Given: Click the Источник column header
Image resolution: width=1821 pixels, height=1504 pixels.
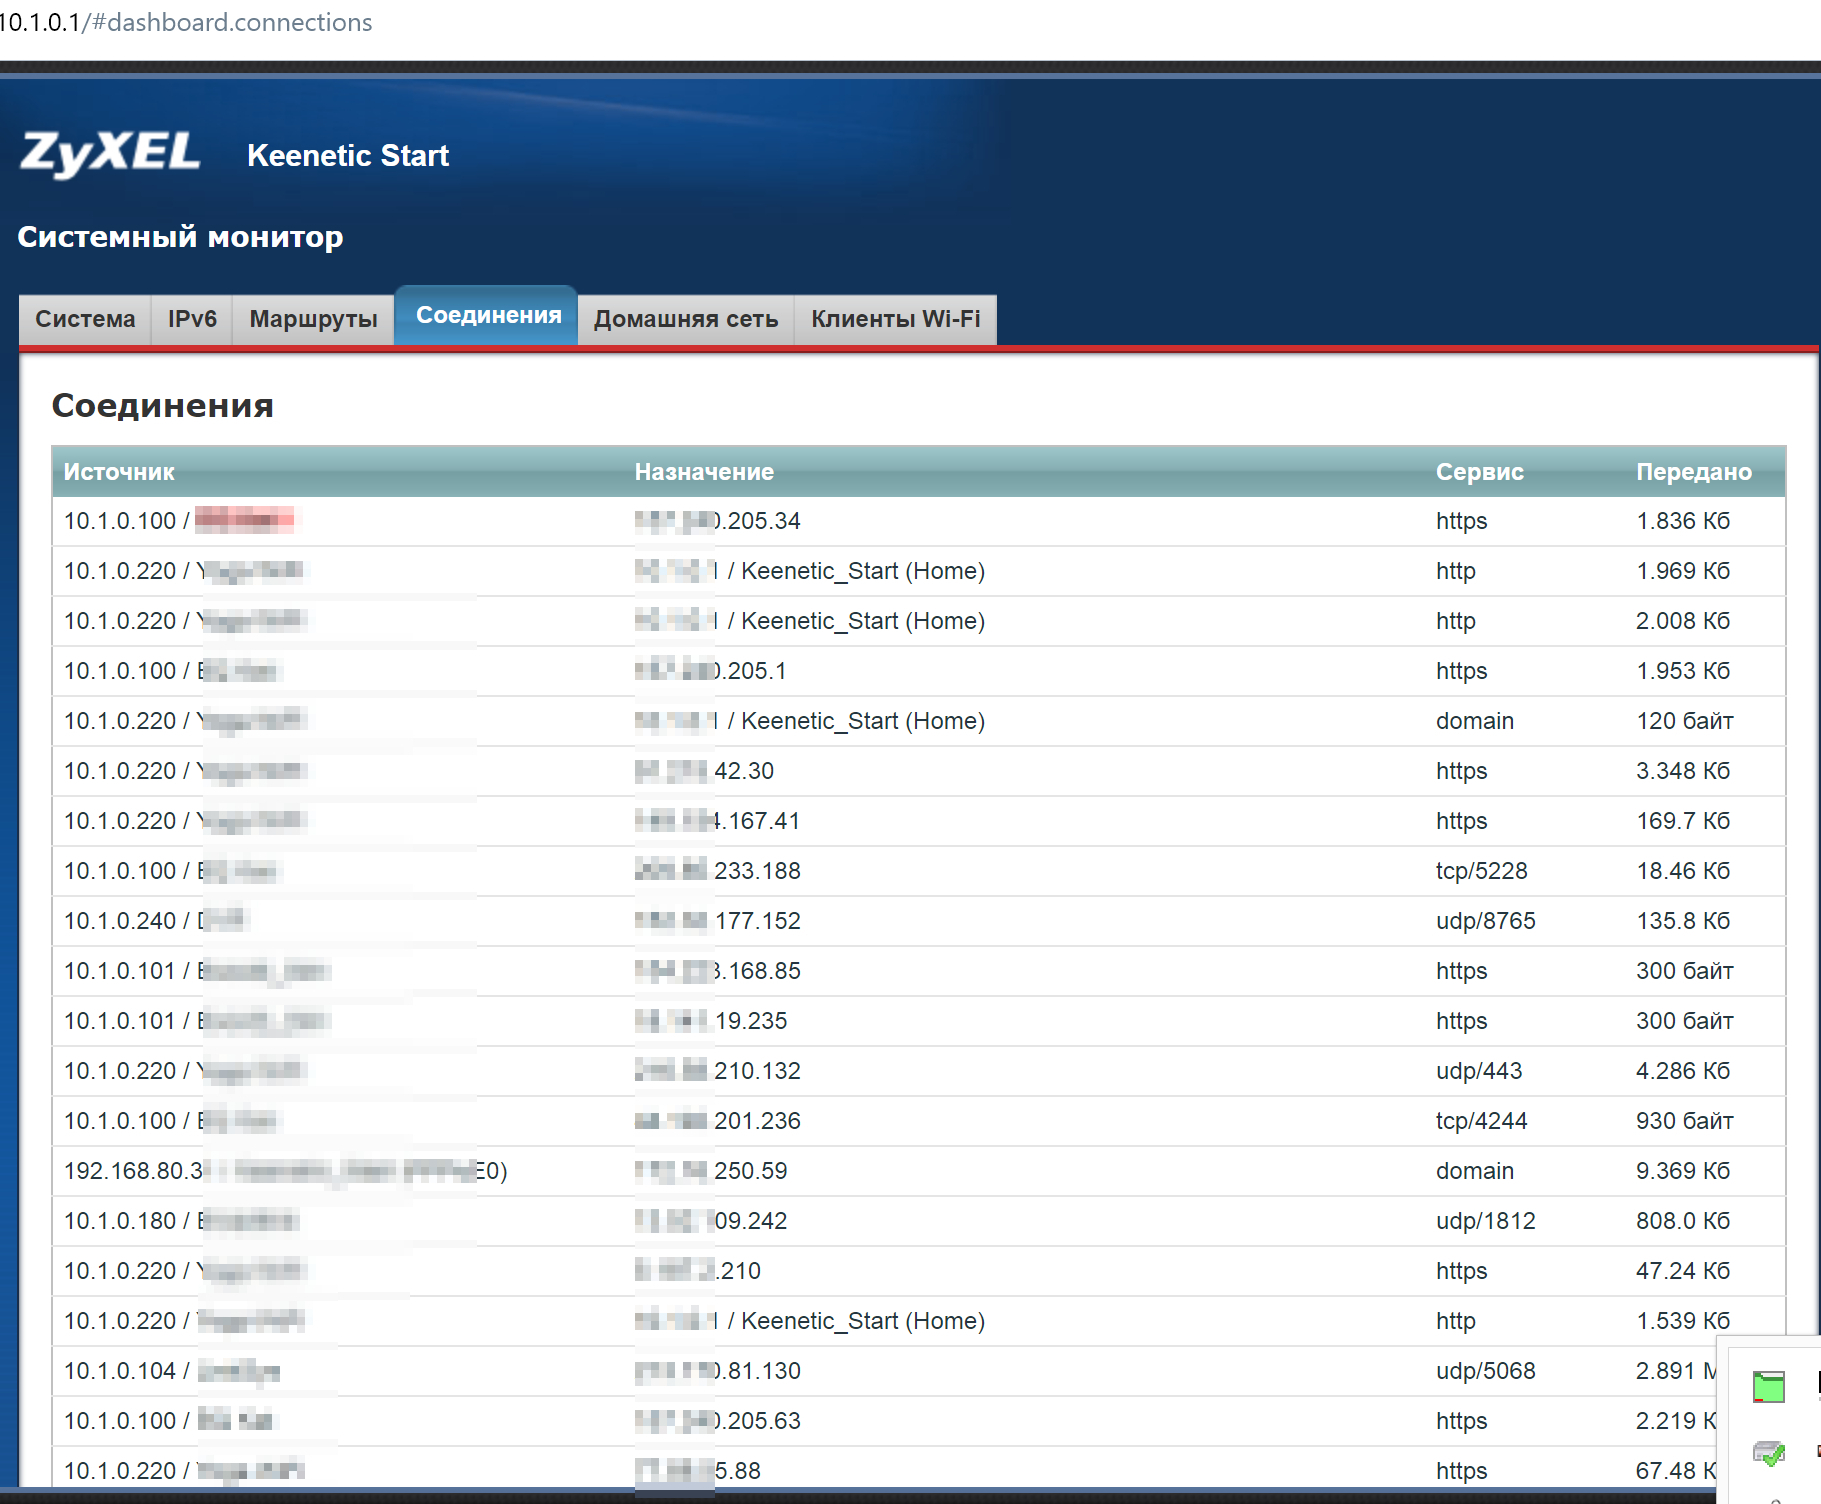Looking at the screenshot, I should tap(119, 472).
